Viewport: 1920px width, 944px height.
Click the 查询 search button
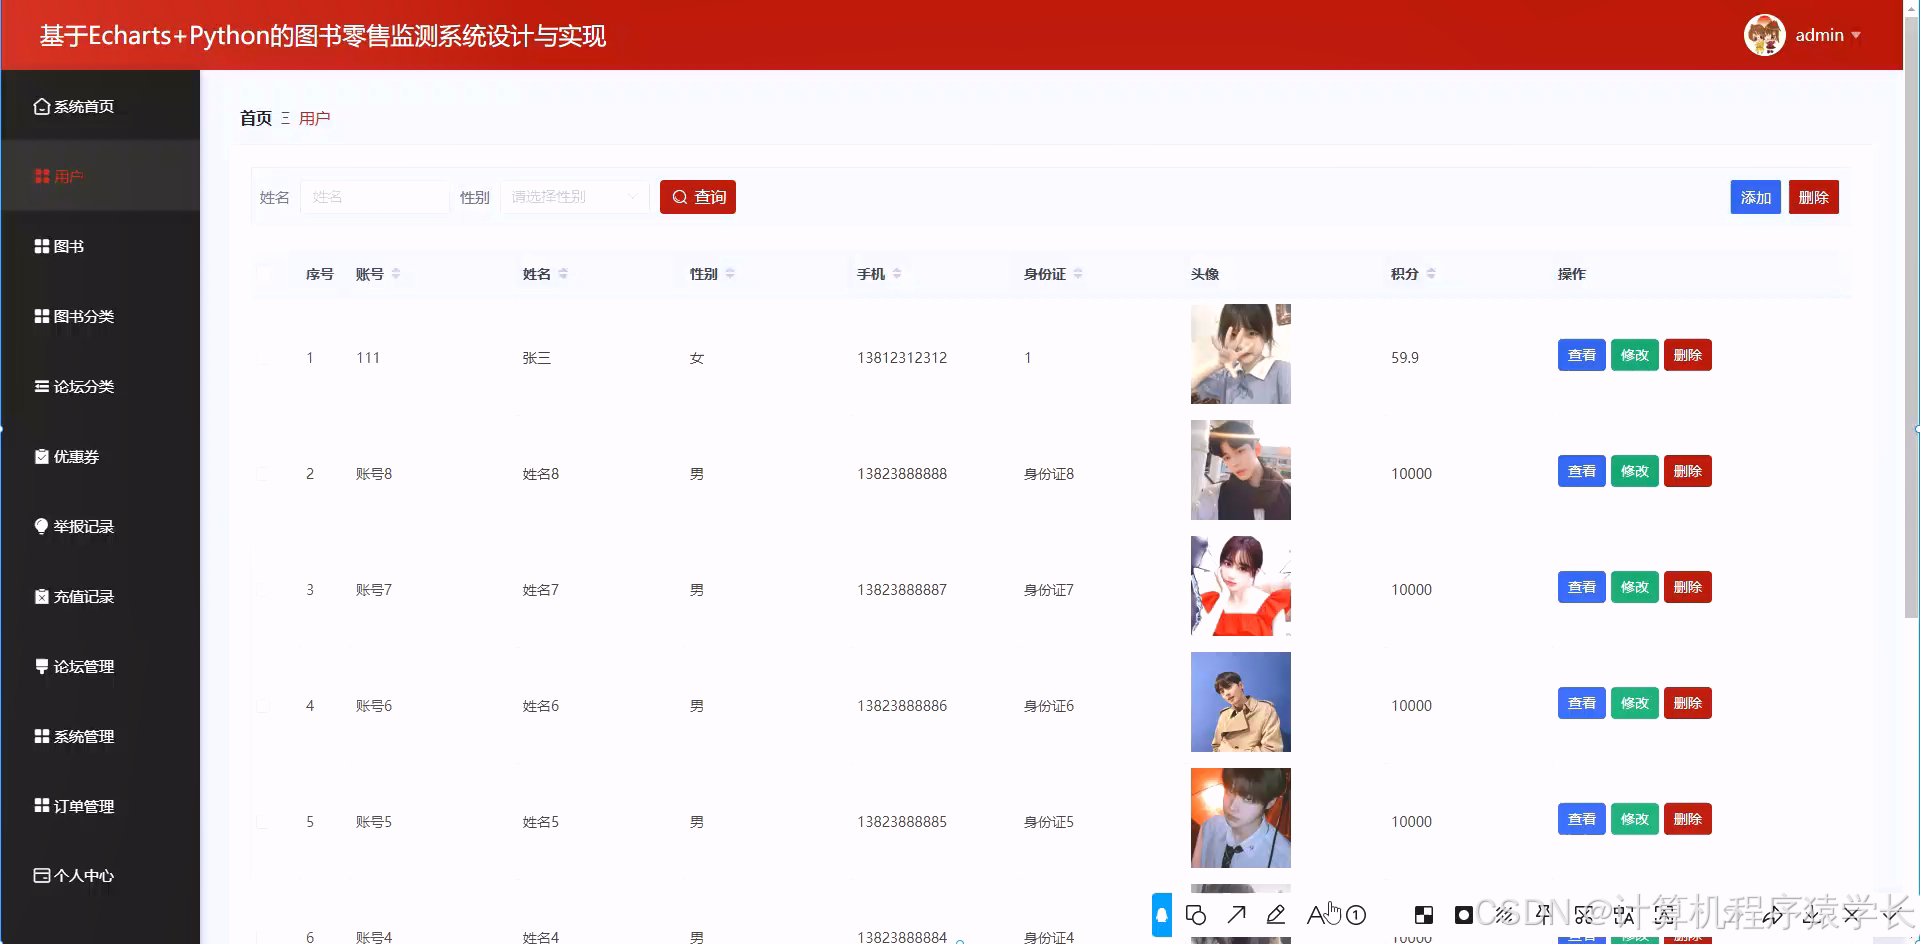point(698,197)
